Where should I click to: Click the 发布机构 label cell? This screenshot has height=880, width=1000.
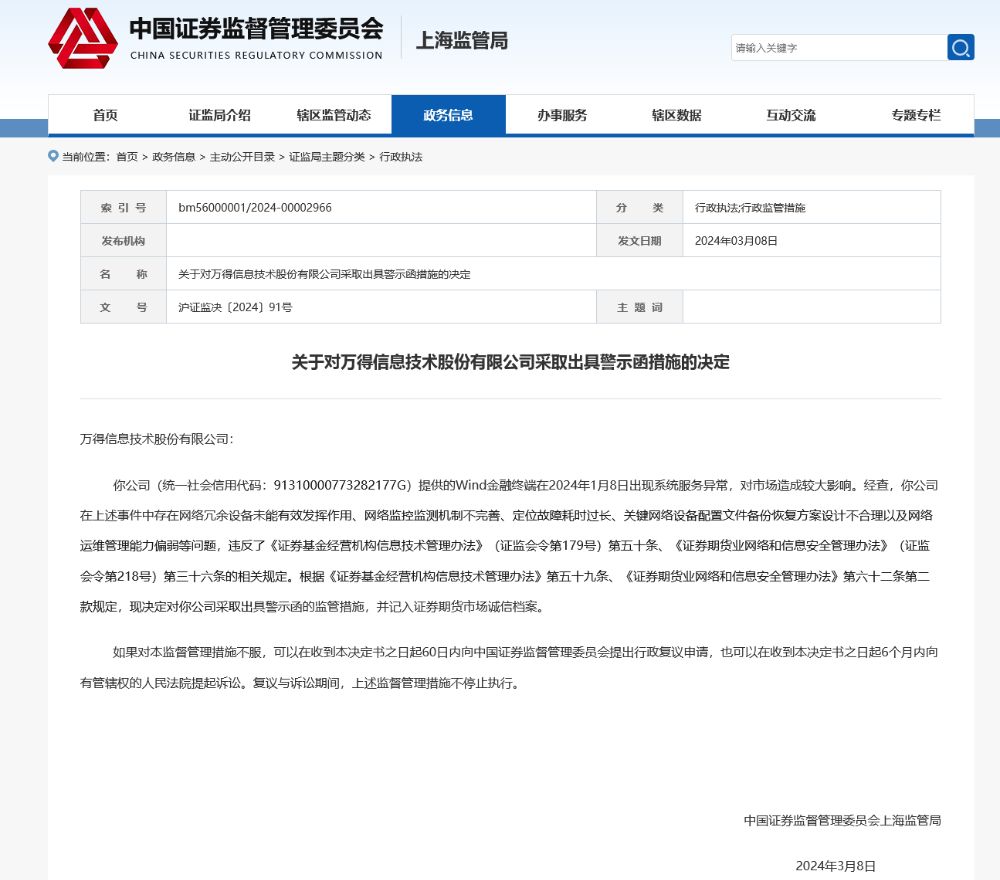[x=123, y=240]
